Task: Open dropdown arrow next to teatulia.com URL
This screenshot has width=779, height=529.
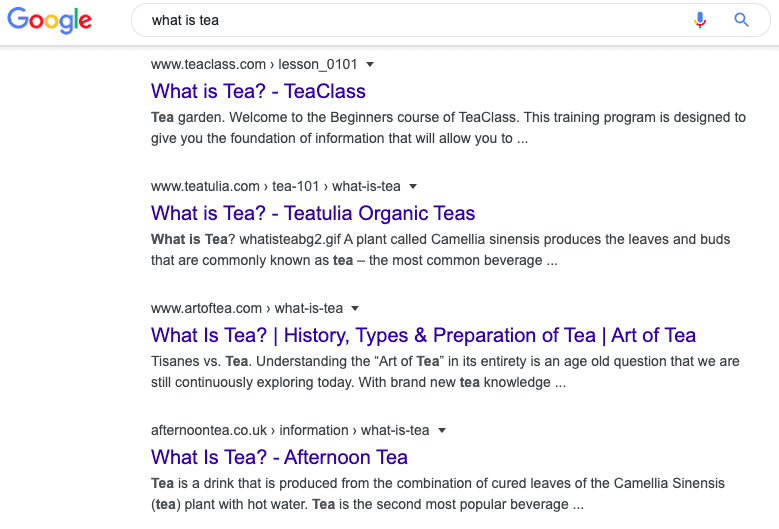Action: click(x=413, y=186)
